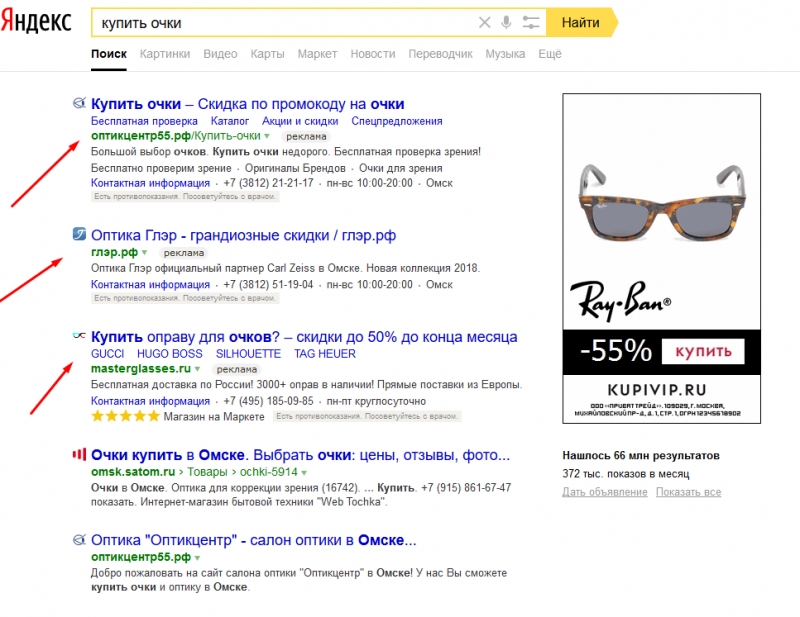Image resolution: width=800 pixels, height=617 pixels.
Task: Click the Найти search button
Action: click(581, 22)
